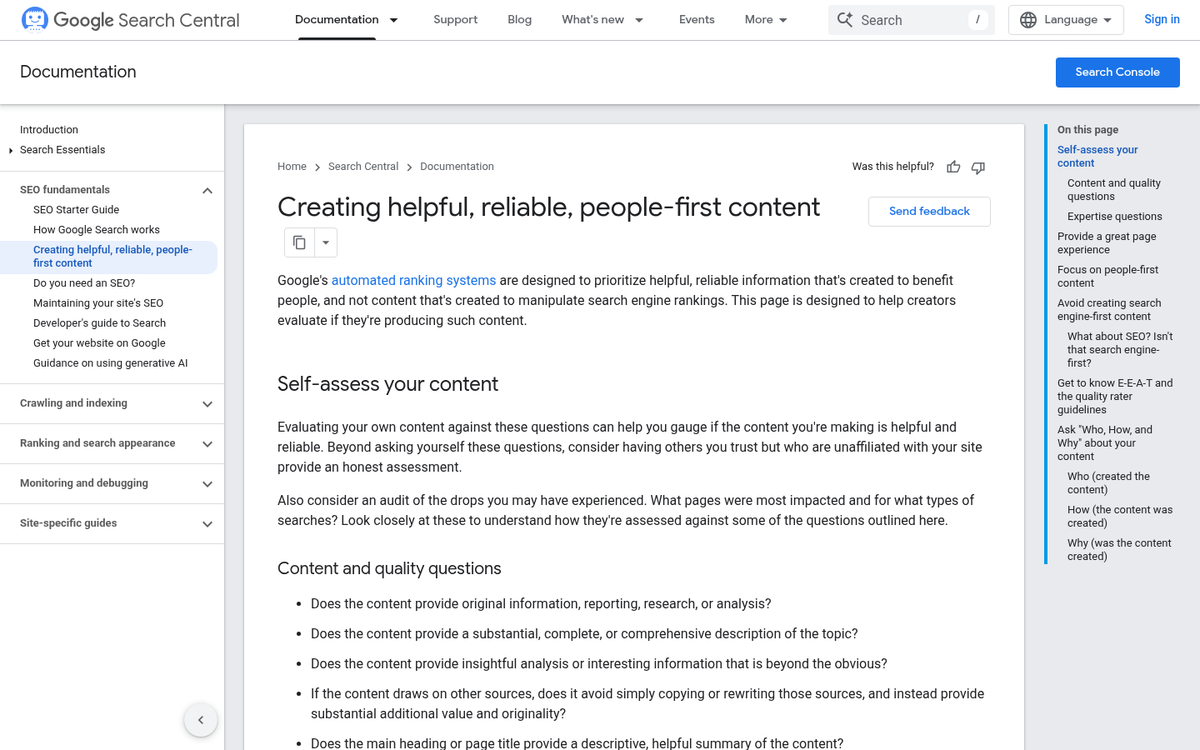Click the Send feedback button
The image size is (1200, 750).
pyautogui.click(x=929, y=211)
